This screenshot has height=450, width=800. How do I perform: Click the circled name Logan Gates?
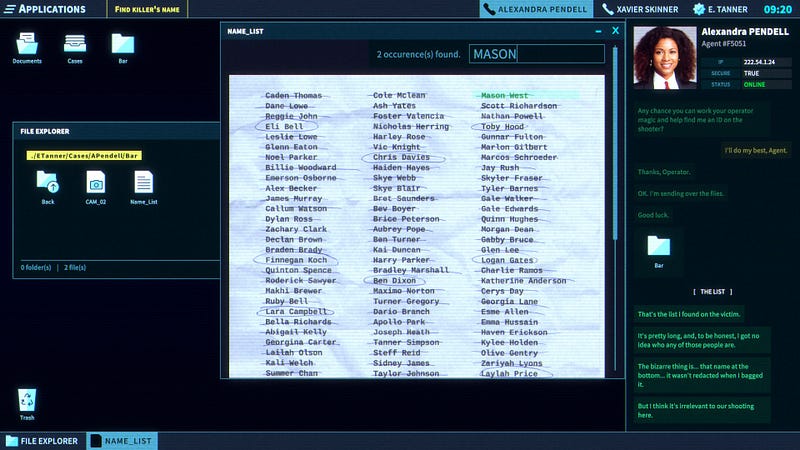pos(507,260)
